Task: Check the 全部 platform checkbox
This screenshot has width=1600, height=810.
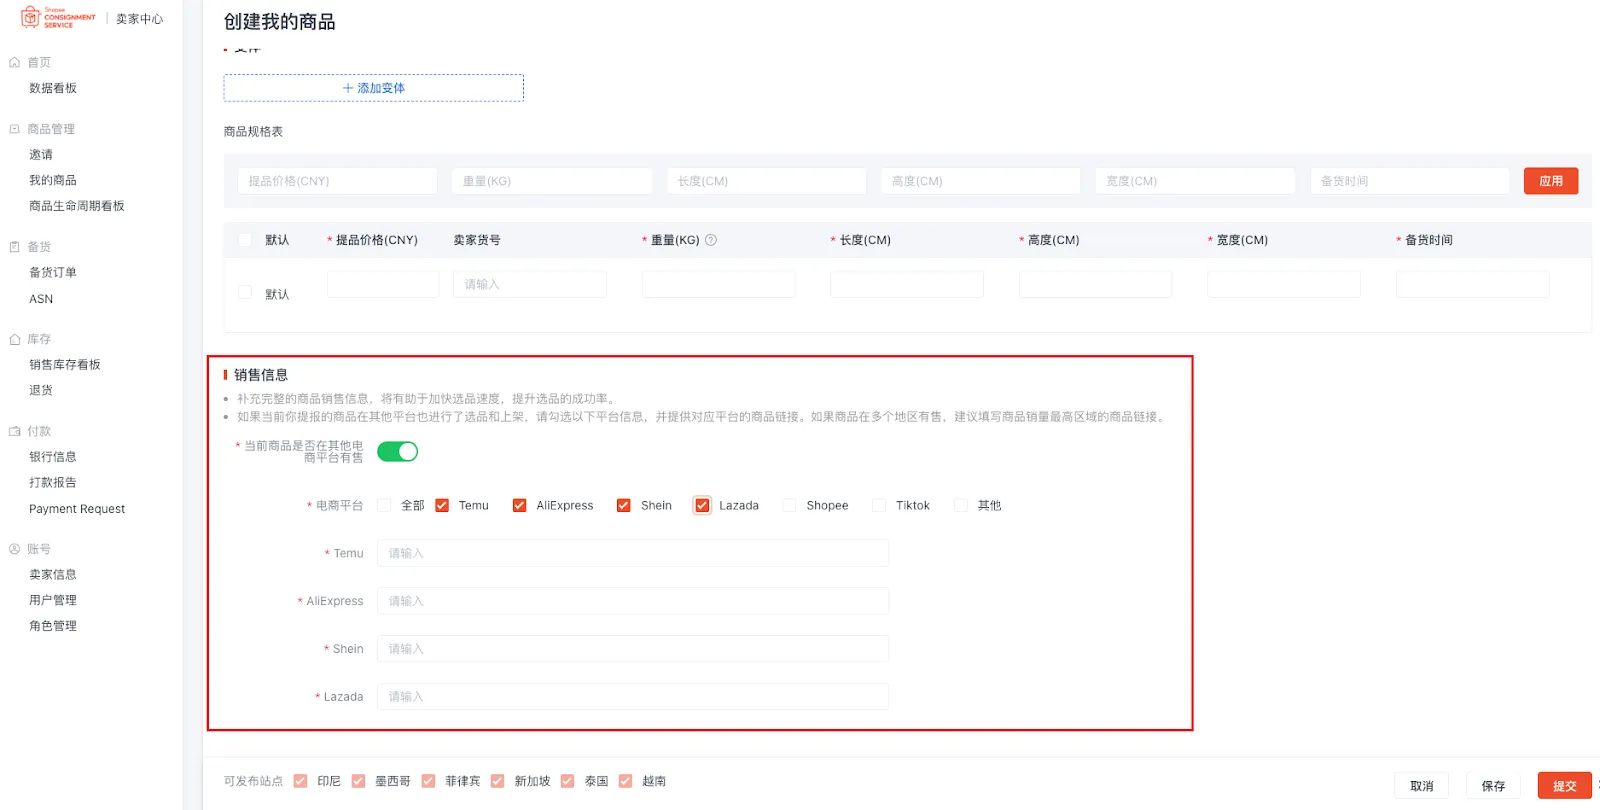Action: (384, 505)
